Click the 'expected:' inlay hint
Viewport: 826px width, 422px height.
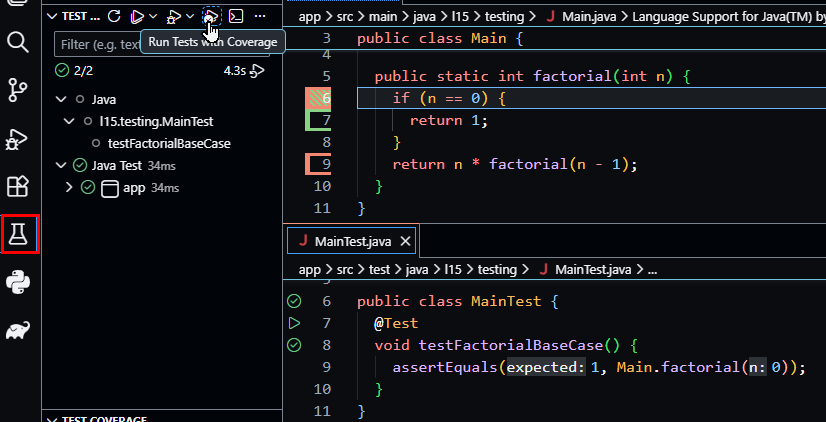click(x=546, y=367)
